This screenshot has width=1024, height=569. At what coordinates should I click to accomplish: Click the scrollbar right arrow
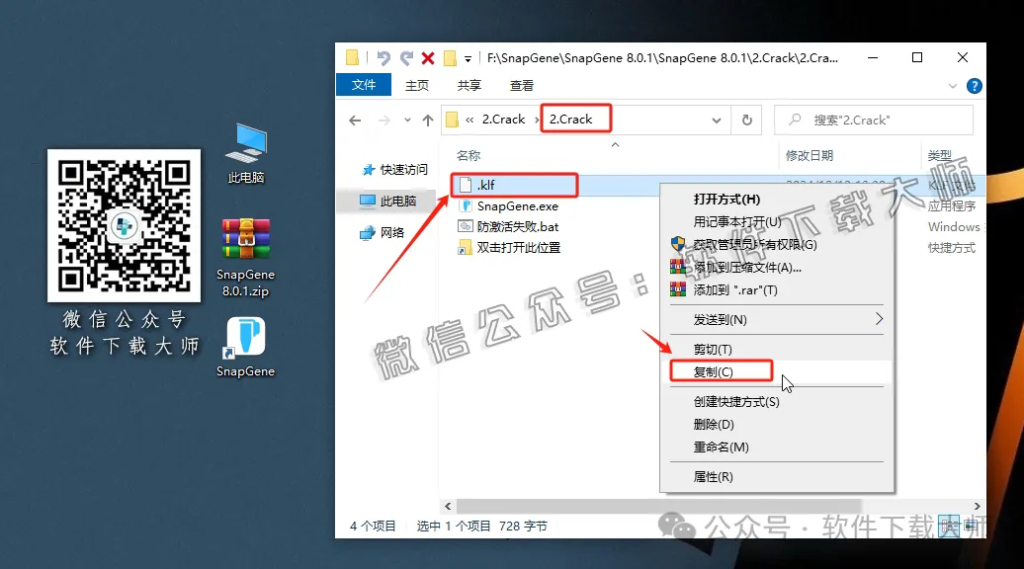pyautogui.click(x=977, y=506)
